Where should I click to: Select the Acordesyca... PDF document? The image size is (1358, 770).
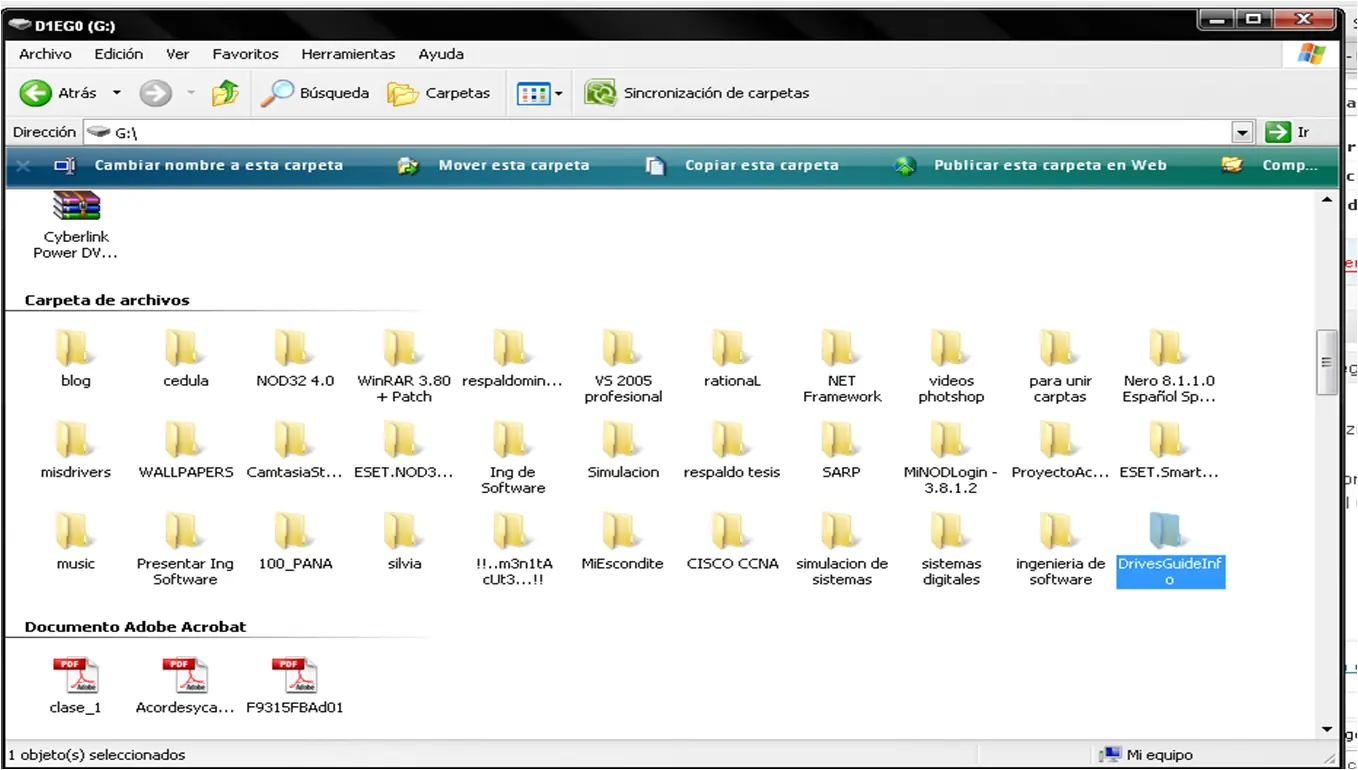tap(186, 685)
